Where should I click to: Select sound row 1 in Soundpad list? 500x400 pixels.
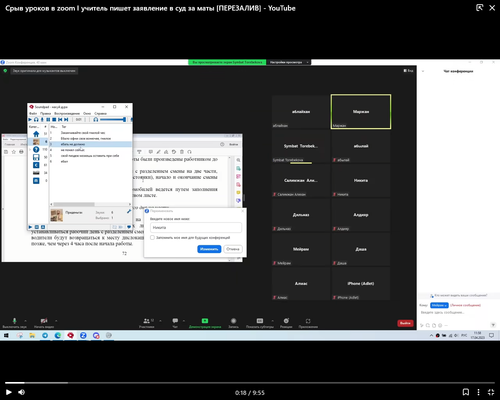tap(91, 133)
